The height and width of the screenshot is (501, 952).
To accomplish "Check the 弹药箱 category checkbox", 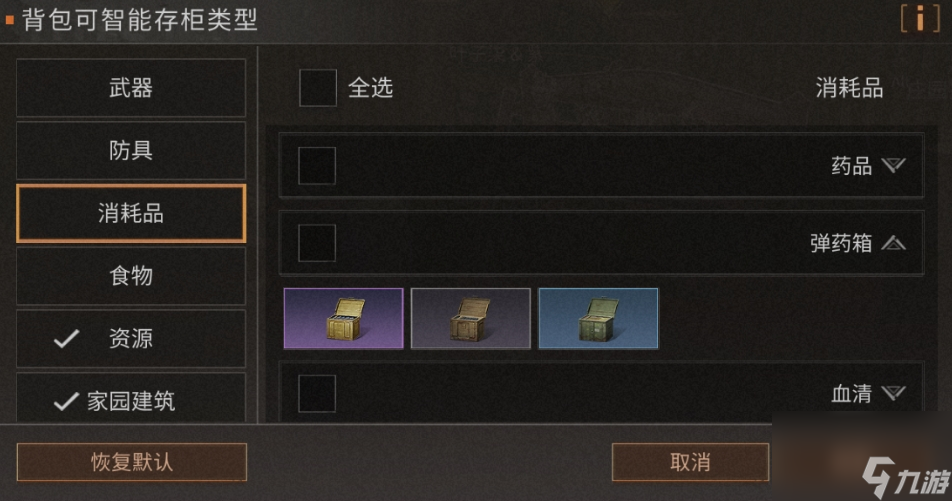I will click(x=317, y=243).
